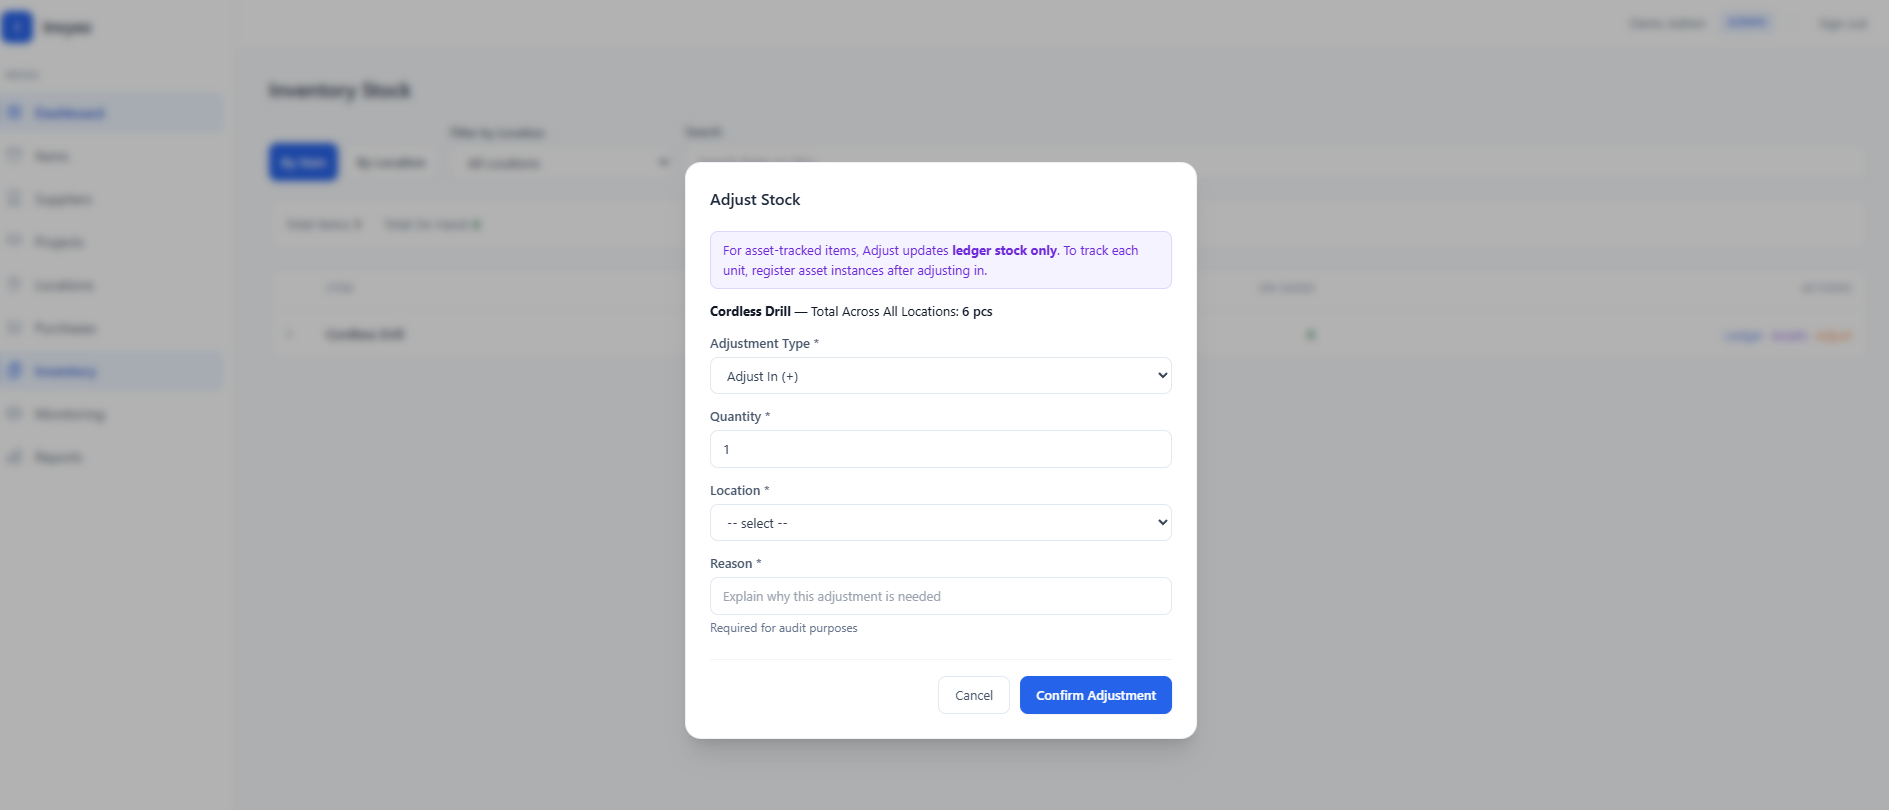Select the By Item view tab
The image size is (1889, 810).
tap(303, 162)
